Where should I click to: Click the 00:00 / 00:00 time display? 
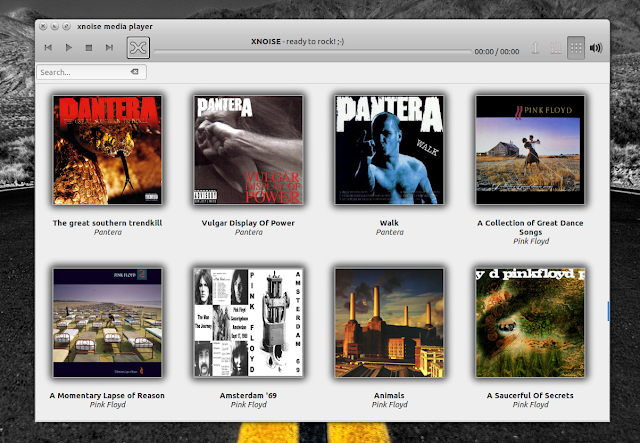[497, 51]
